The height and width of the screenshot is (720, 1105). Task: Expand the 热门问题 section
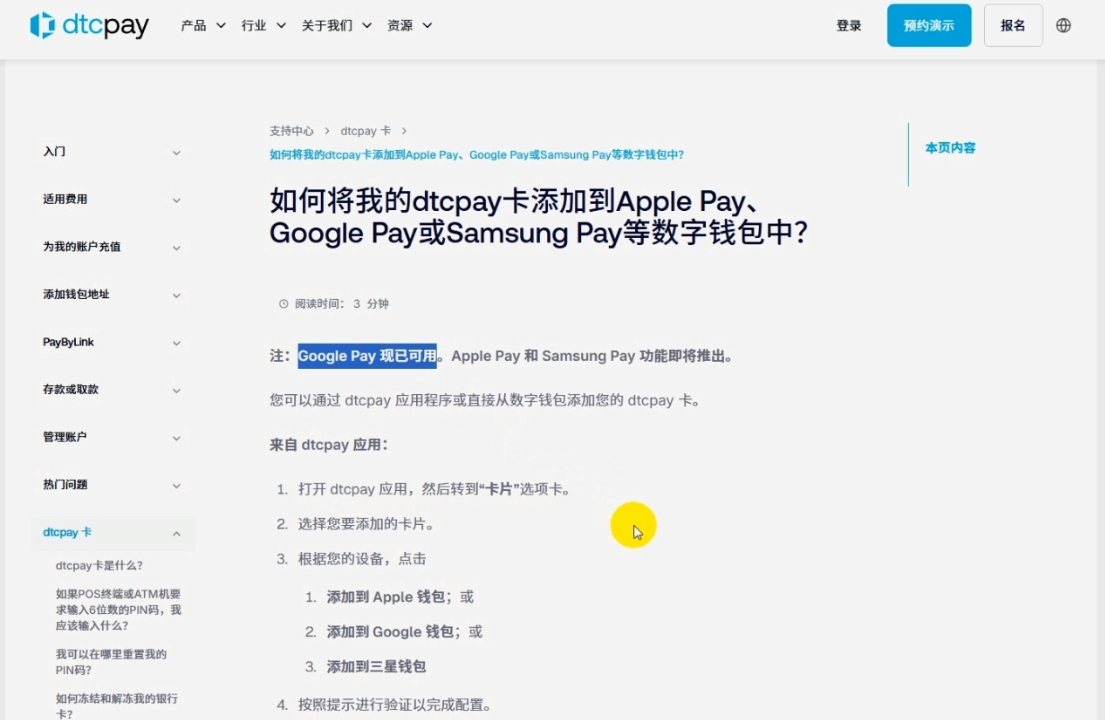112,485
